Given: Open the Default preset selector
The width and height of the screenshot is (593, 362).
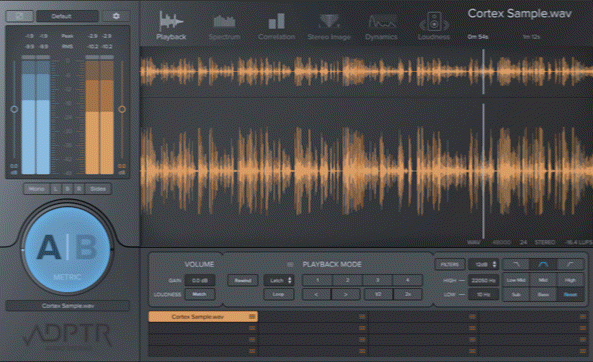Looking at the screenshot, I should (67, 16).
